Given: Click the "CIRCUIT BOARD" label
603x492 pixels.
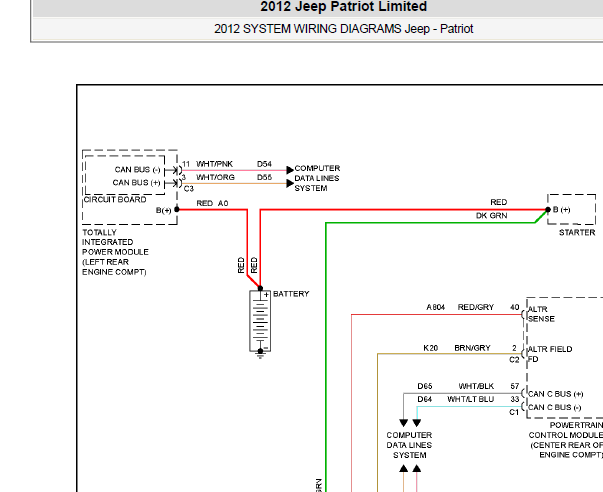Looking at the screenshot, I should (115, 199).
